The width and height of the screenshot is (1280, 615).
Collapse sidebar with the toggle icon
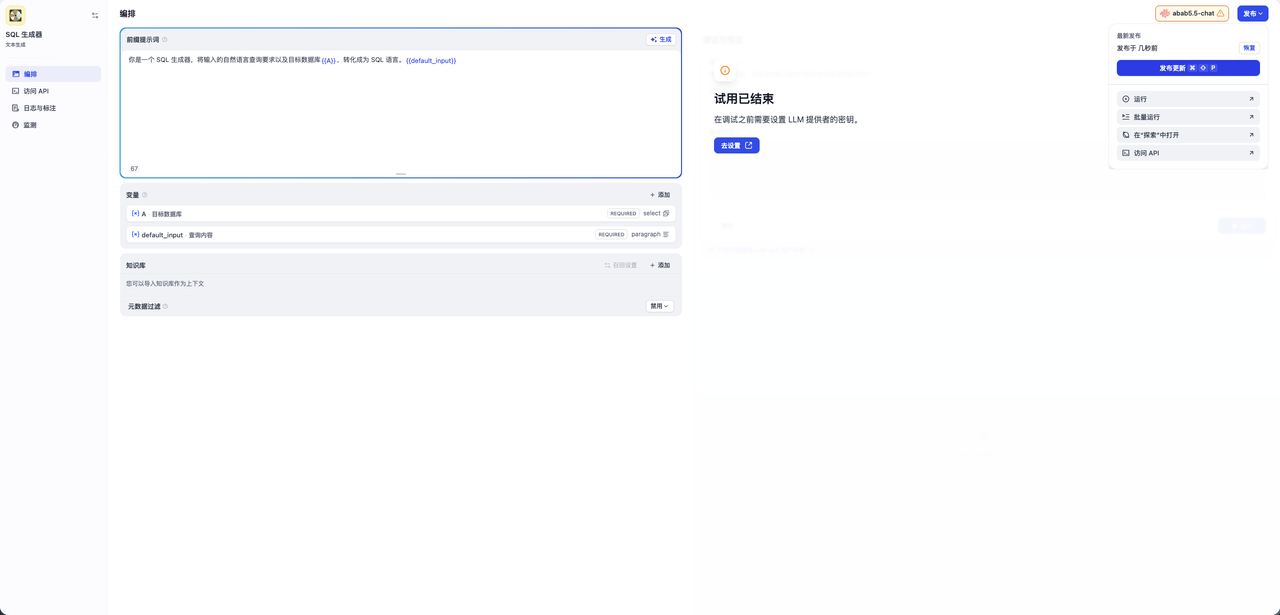tap(95, 16)
